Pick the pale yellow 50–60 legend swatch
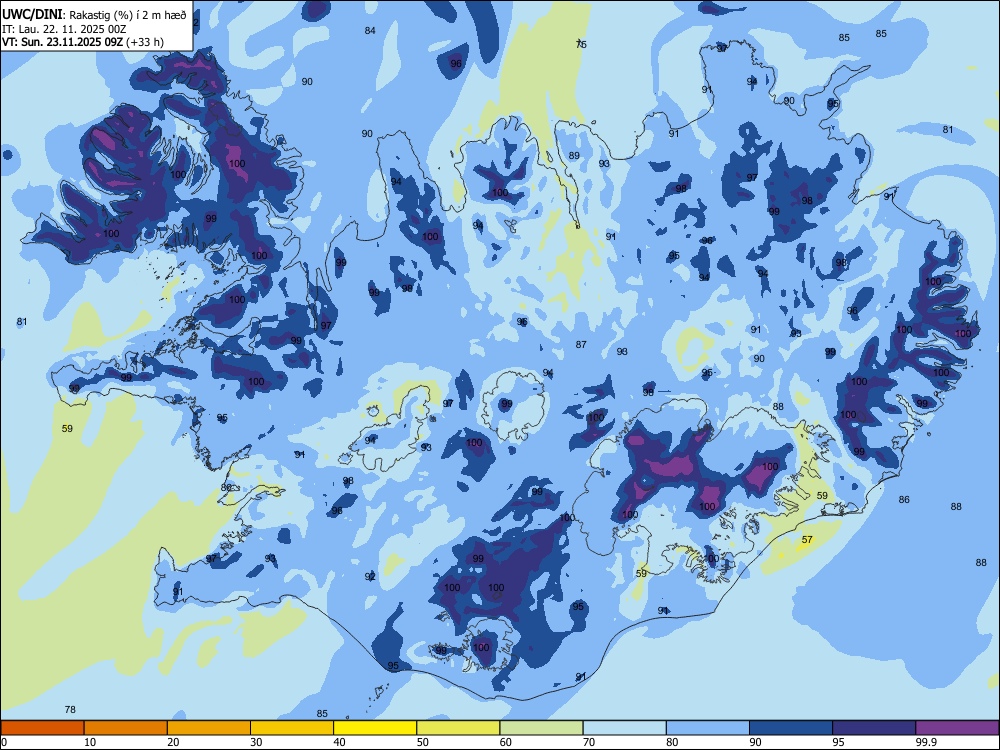Screen dimensions: 1000x750 point(459,728)
